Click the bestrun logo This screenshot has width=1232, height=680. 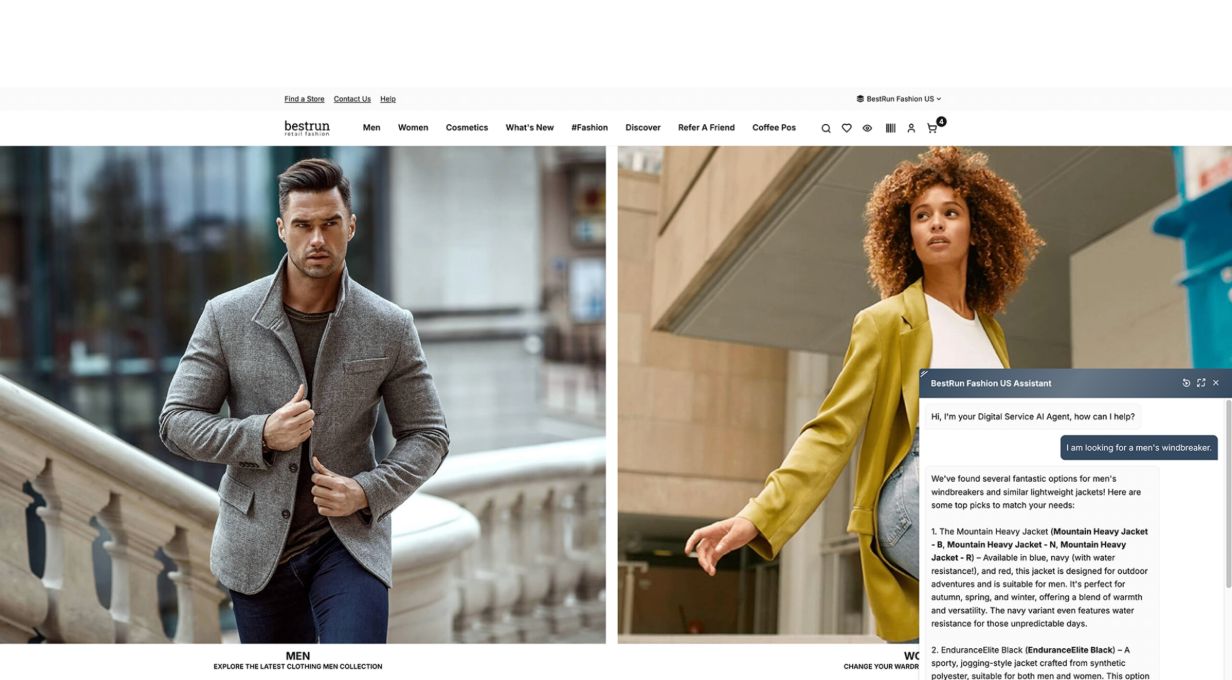tap(307, 128)
